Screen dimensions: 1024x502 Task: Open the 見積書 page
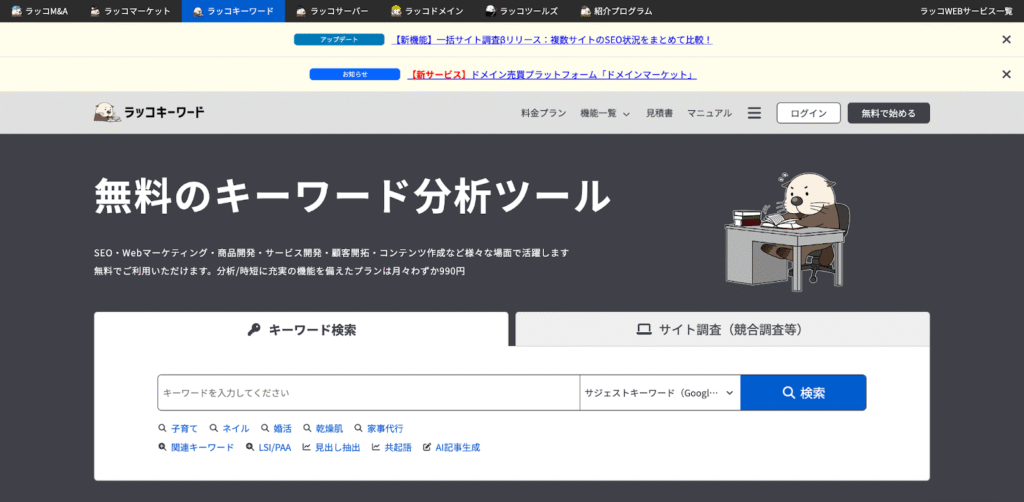(x=659, y=113)
